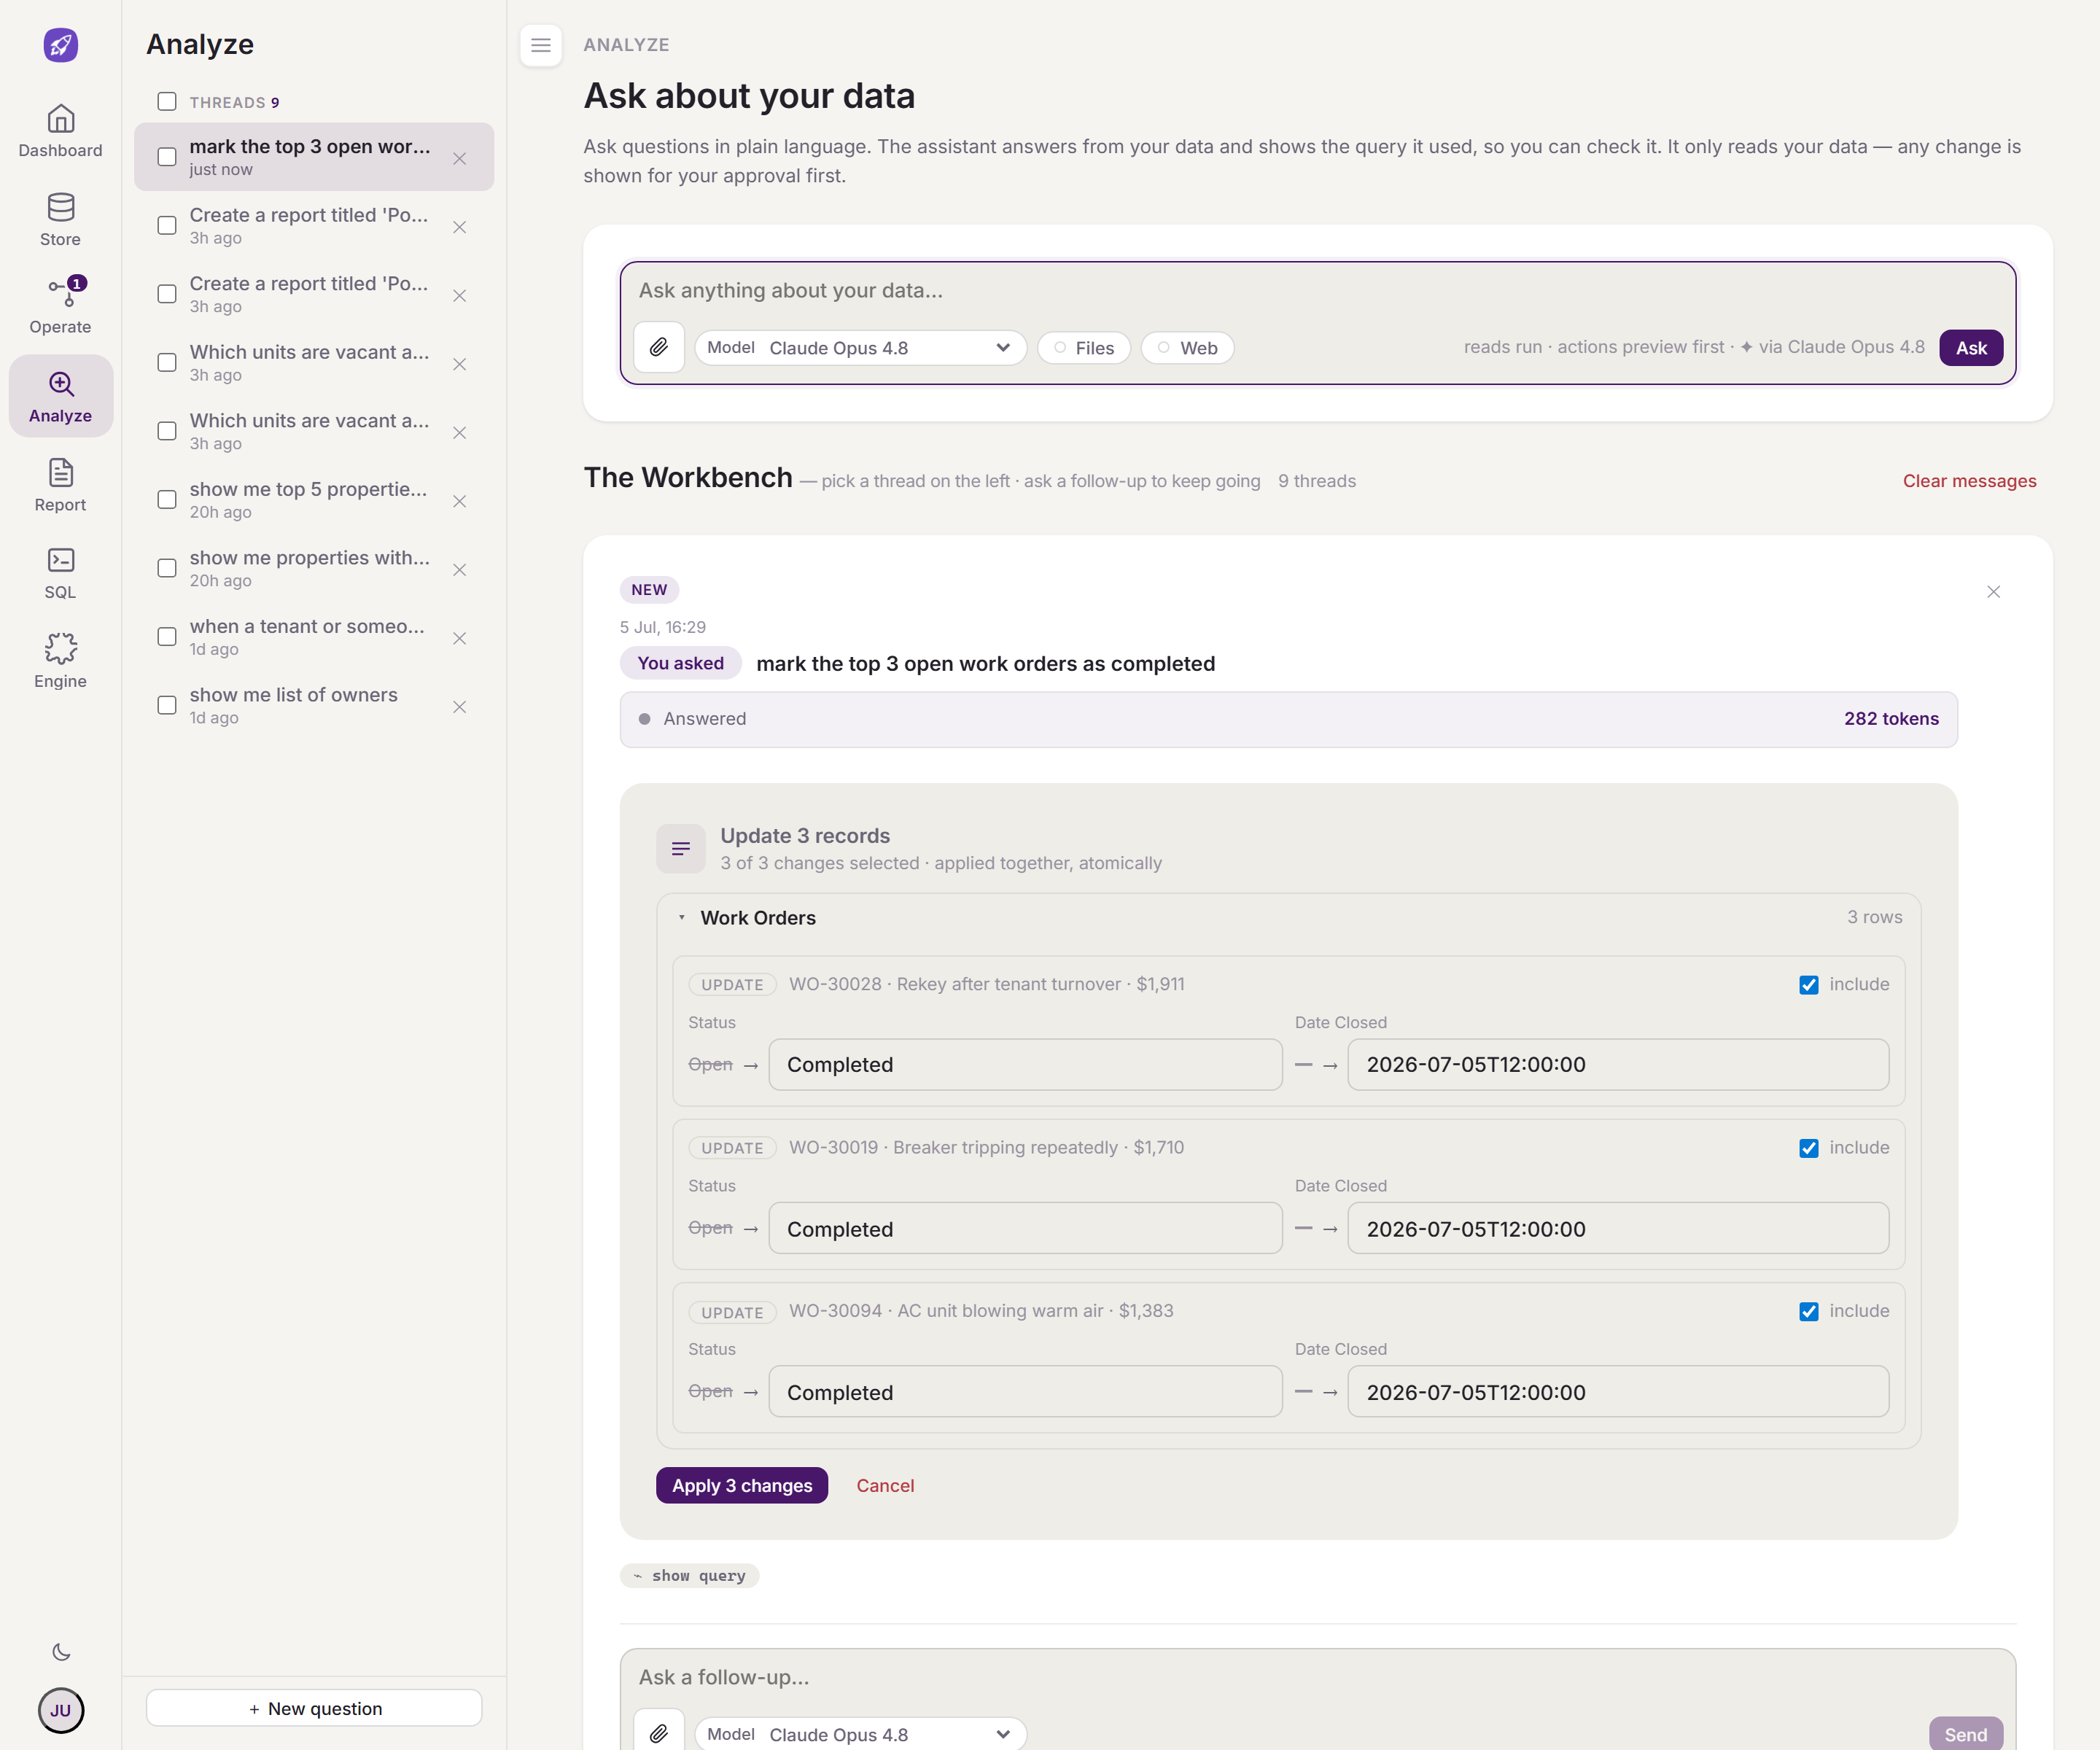Screen dimensions: 2100x1750
Task: Click the Ask anything about your data field
Action: tap(1317, 290)
